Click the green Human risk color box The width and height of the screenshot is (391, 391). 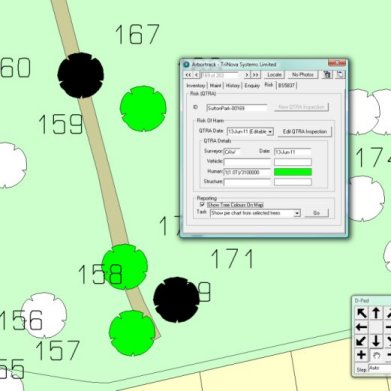click(x=293, y=172)
